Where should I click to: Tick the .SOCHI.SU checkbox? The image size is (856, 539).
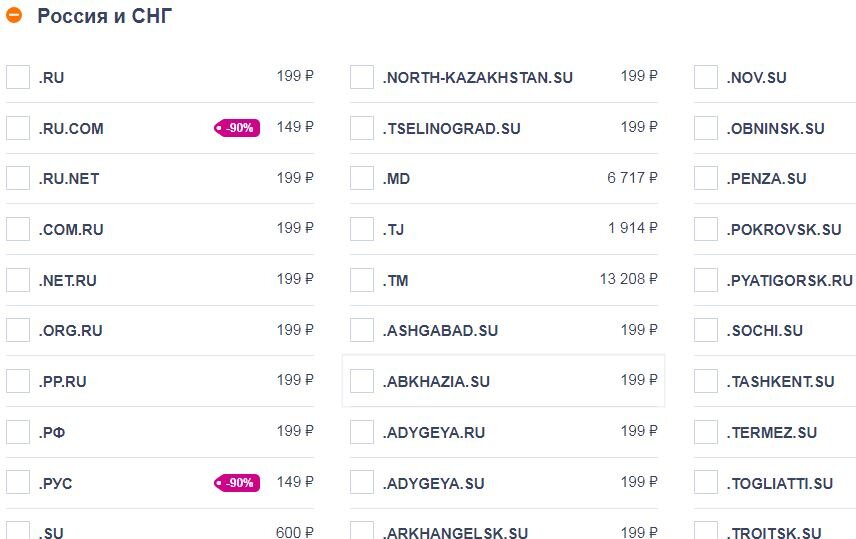706,330
